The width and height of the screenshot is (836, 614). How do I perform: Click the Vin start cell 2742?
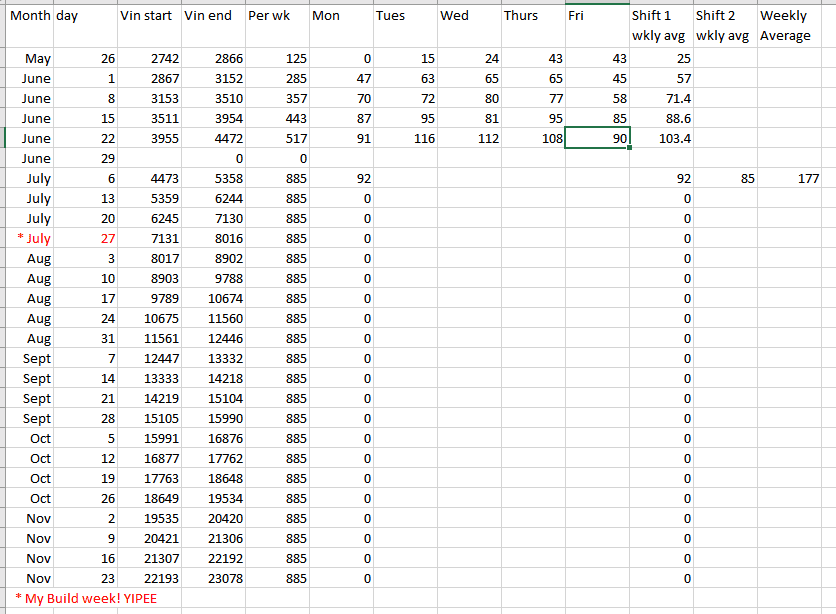pos(148,59)
